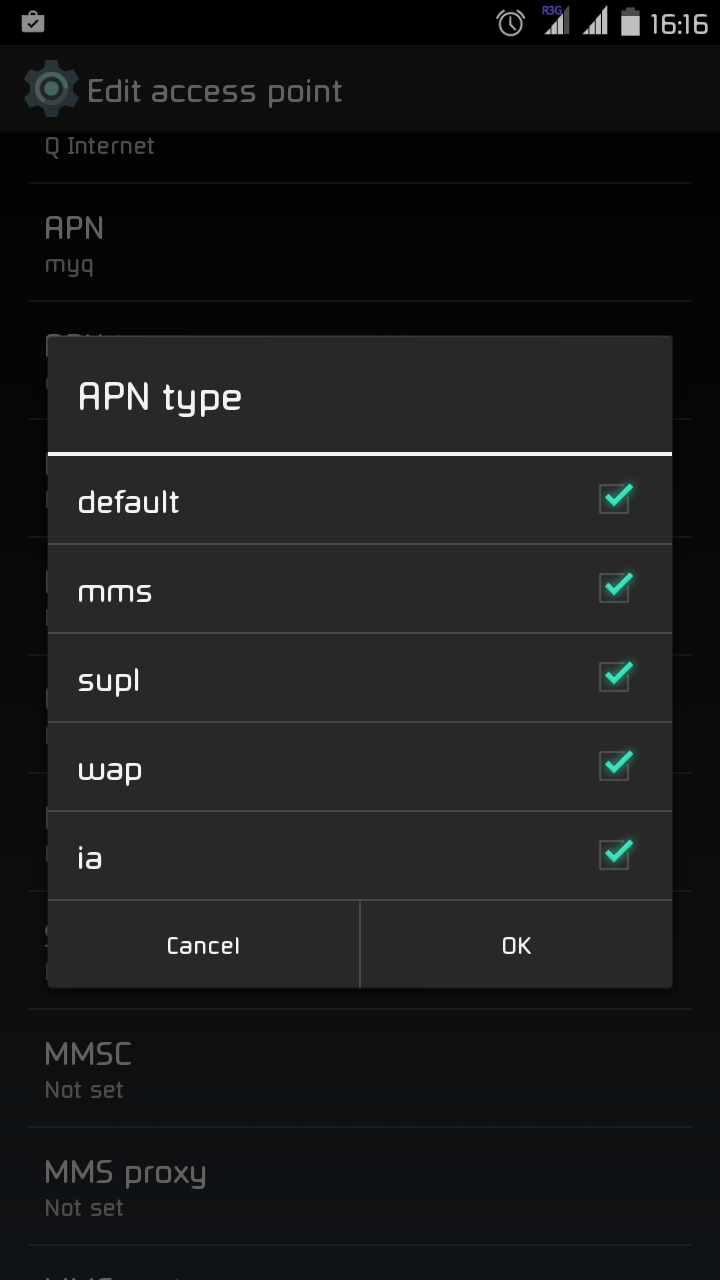Select the default list row label

click(129, 501)
